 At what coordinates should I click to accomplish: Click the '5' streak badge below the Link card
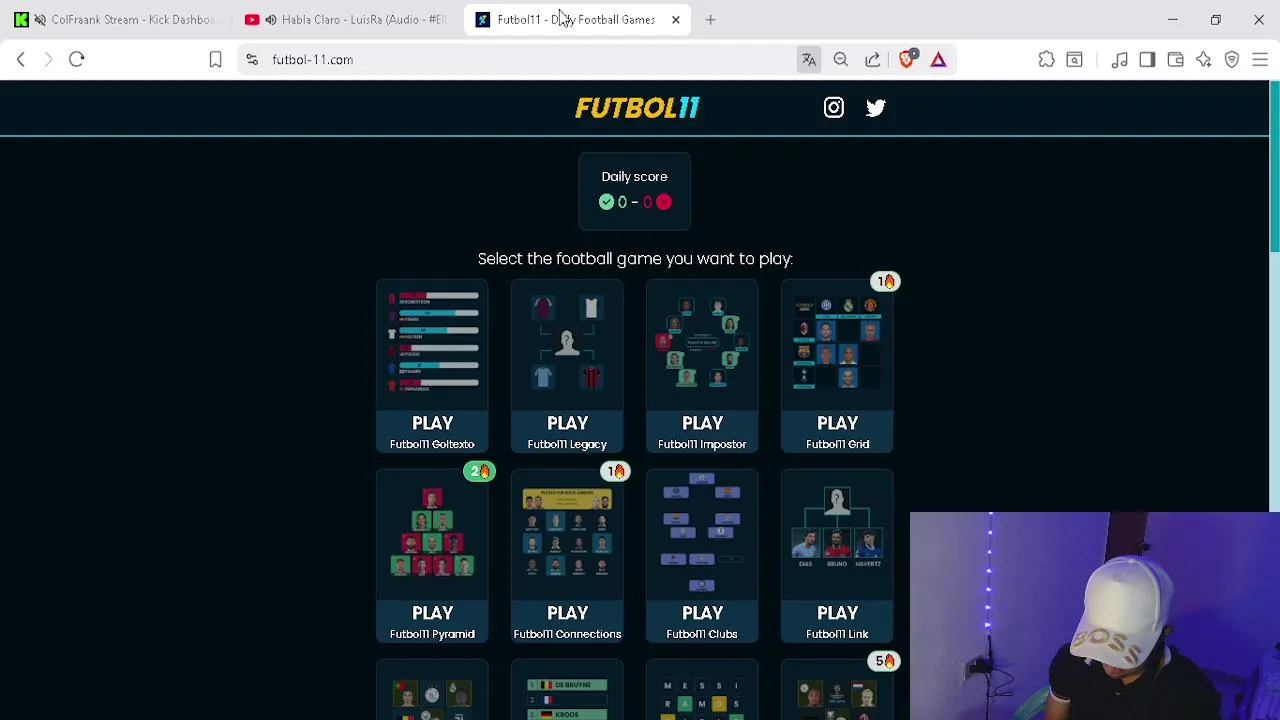885,661
